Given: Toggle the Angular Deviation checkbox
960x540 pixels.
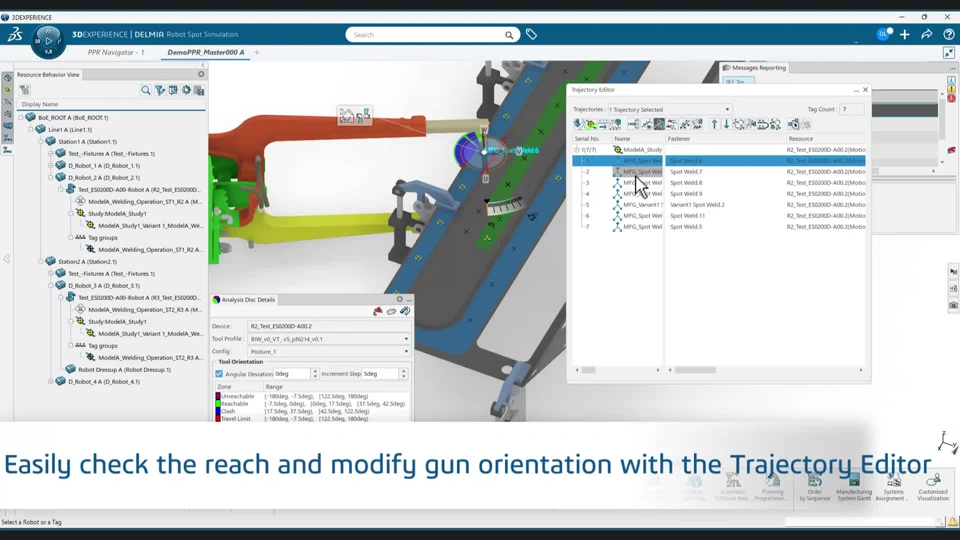Looking at the screenshot, I should [219, 373].
